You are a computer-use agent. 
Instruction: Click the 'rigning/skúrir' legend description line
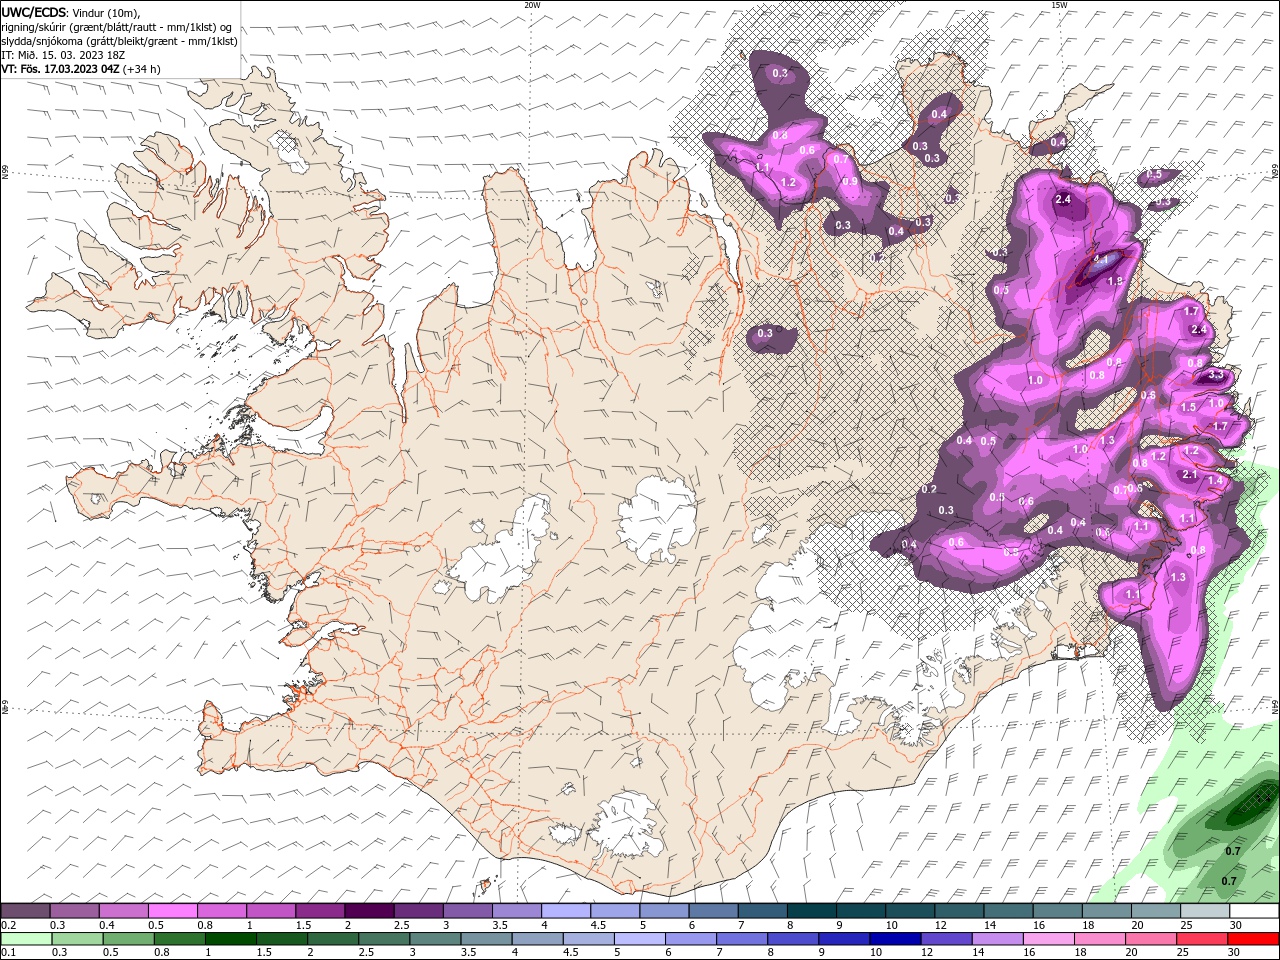tap(117, 27)
